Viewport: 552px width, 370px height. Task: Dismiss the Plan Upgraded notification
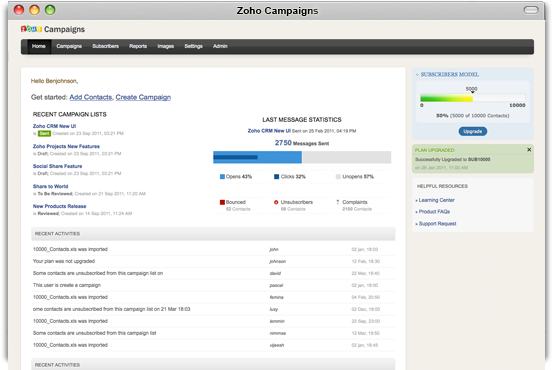point(529,150)
